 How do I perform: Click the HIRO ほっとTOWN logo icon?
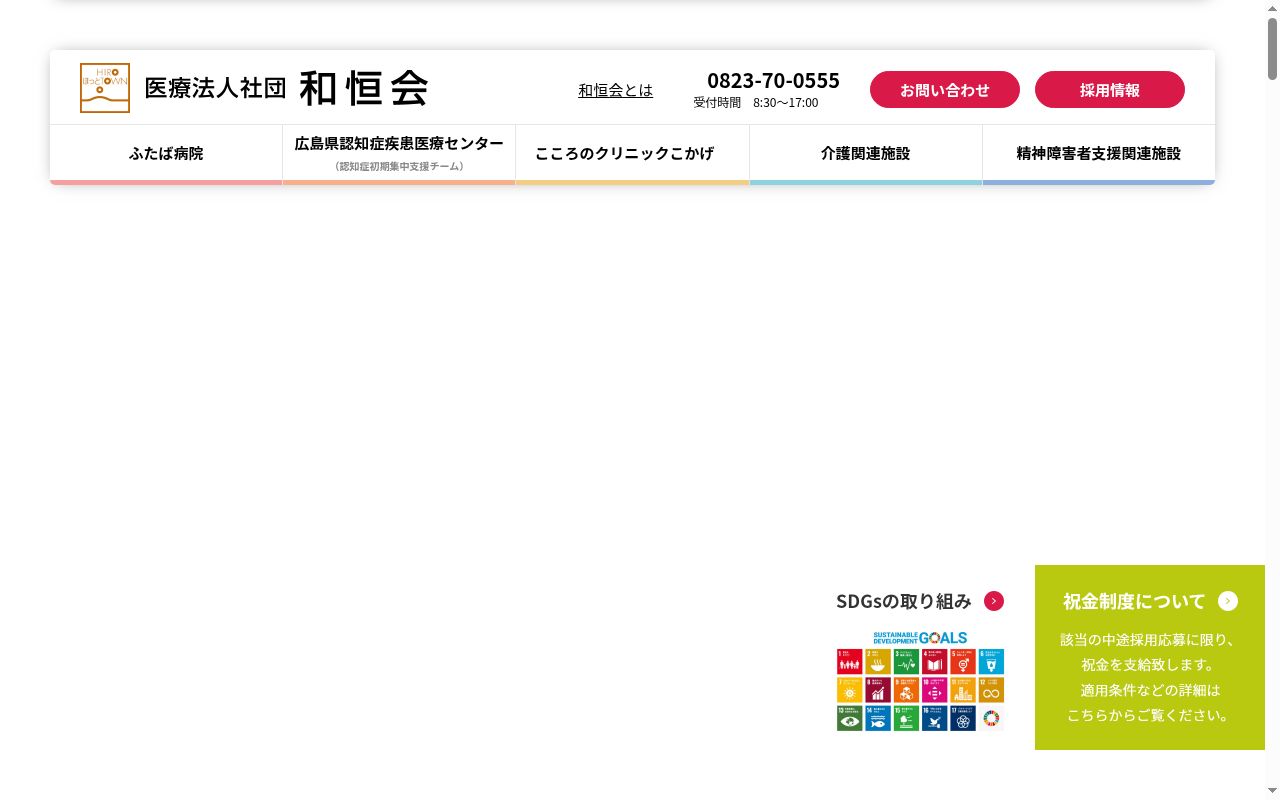tap(105, 88)
